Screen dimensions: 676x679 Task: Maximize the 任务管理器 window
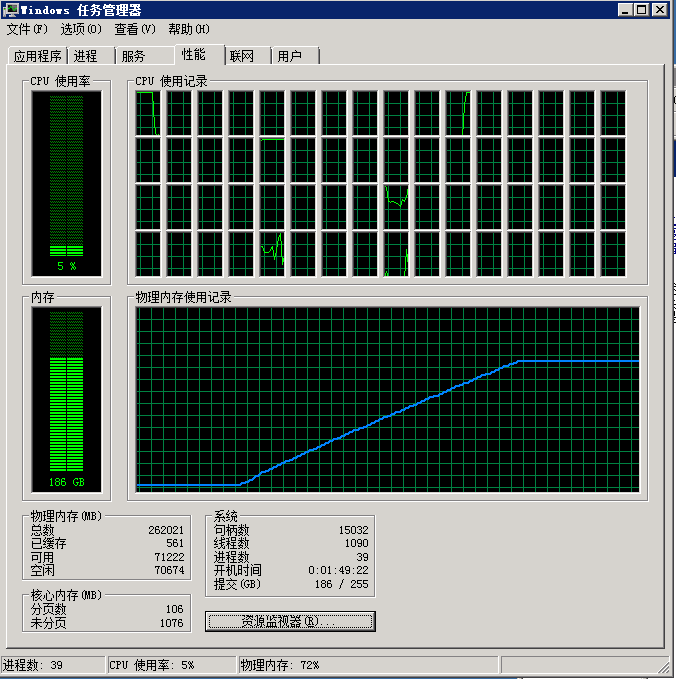[642, 10]
